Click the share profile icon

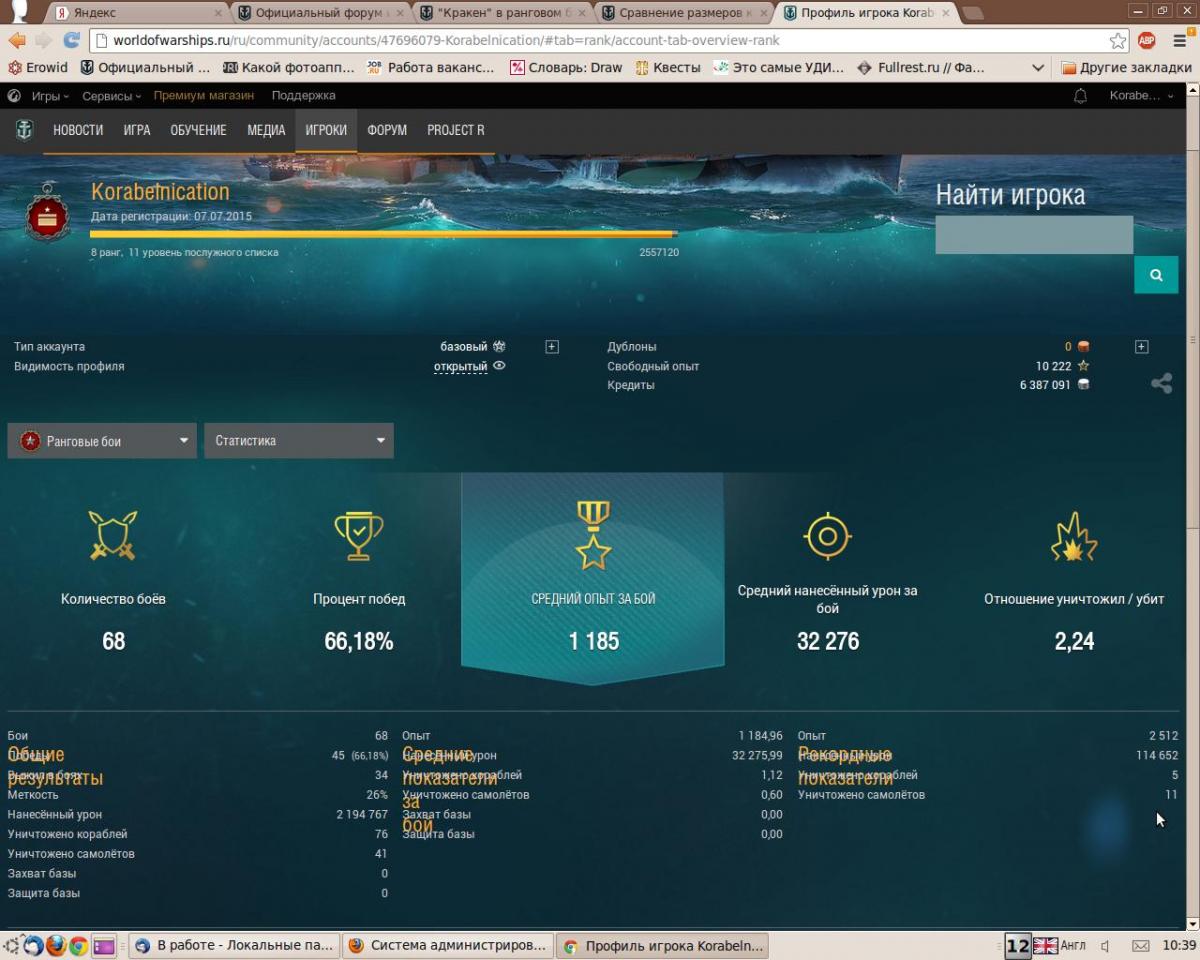pos(1161,383)
